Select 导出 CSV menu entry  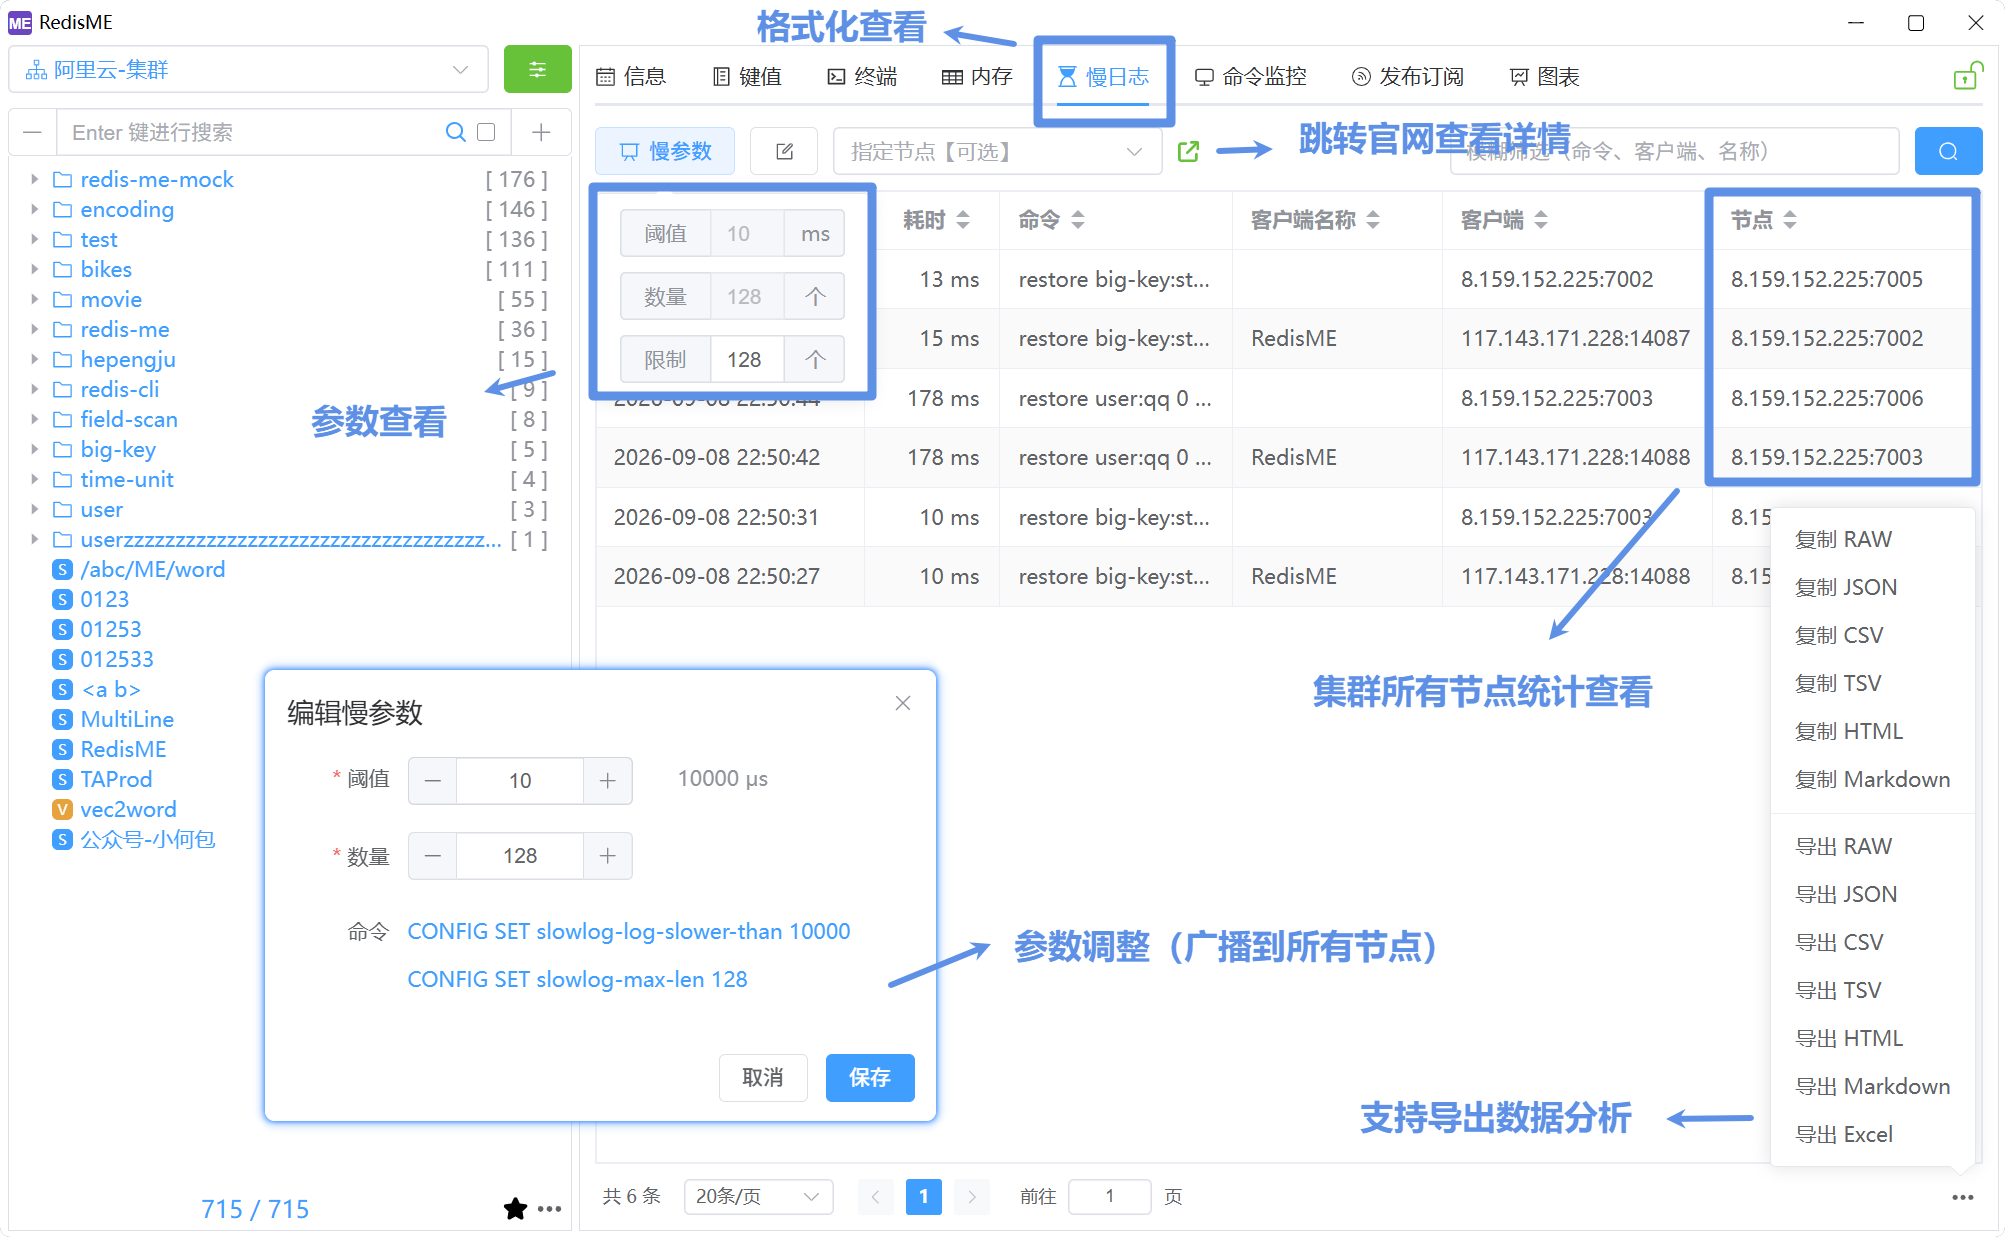[1839, 942]
